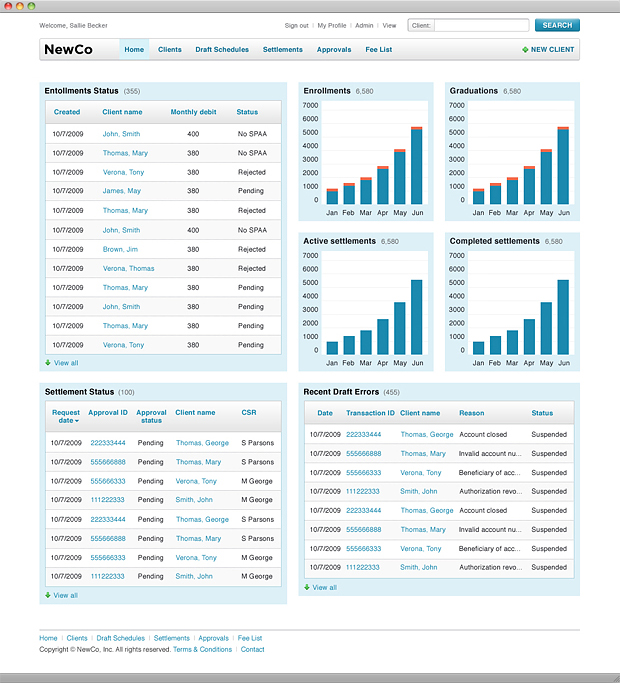Click the June bar in Completed settlements chart
Screen dimensions: 620x683
point(563,317)
